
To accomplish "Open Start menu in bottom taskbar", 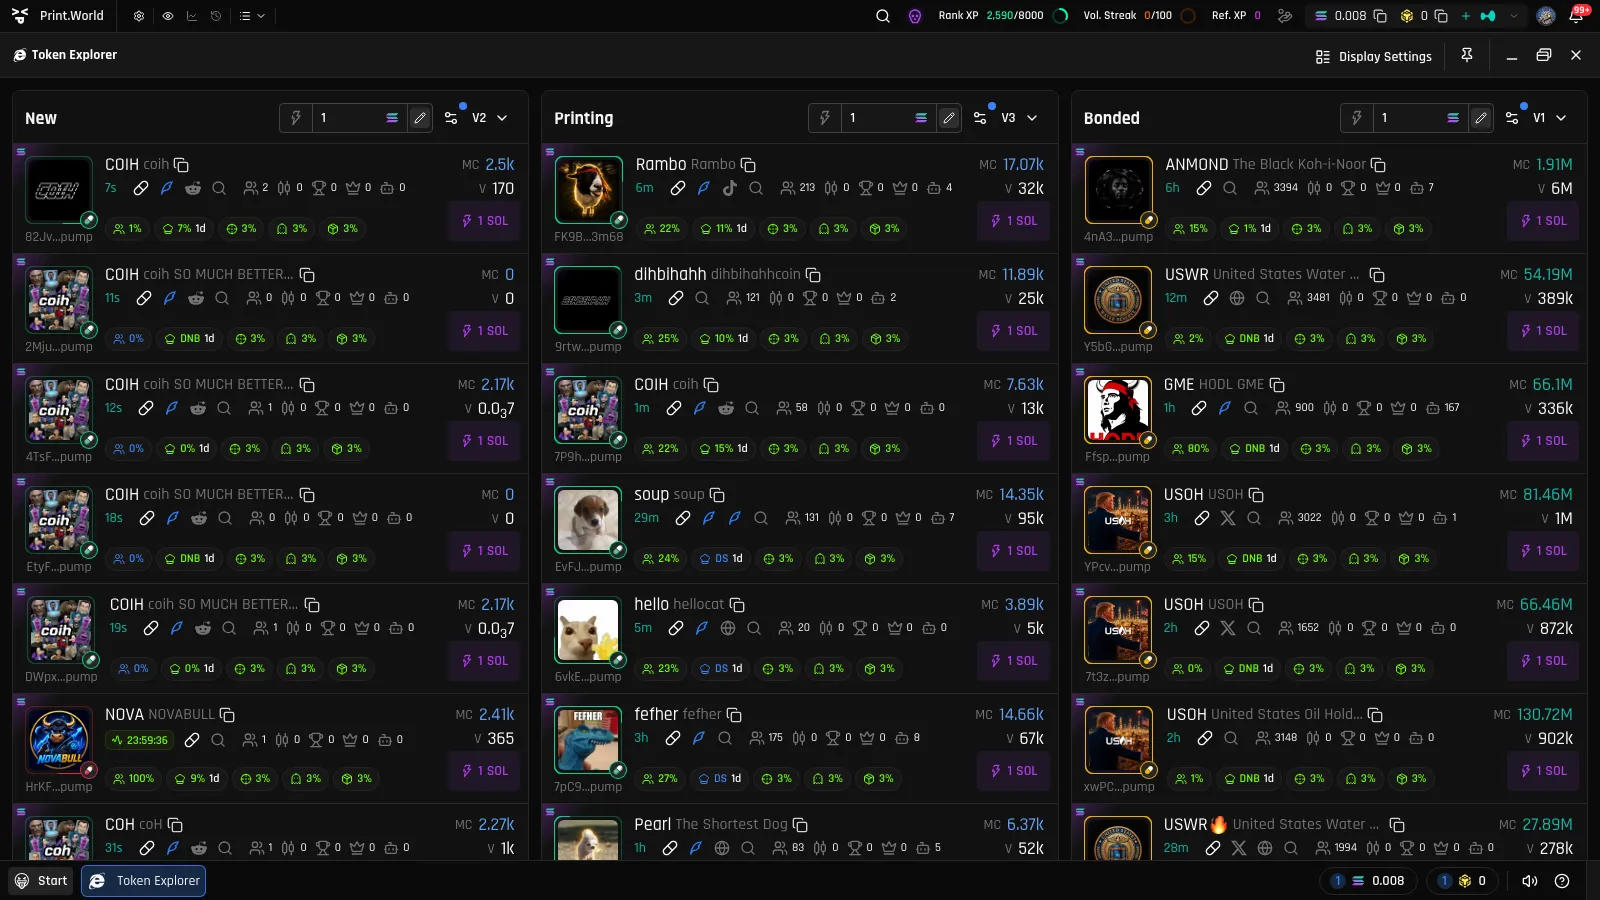I will (42, 881).
